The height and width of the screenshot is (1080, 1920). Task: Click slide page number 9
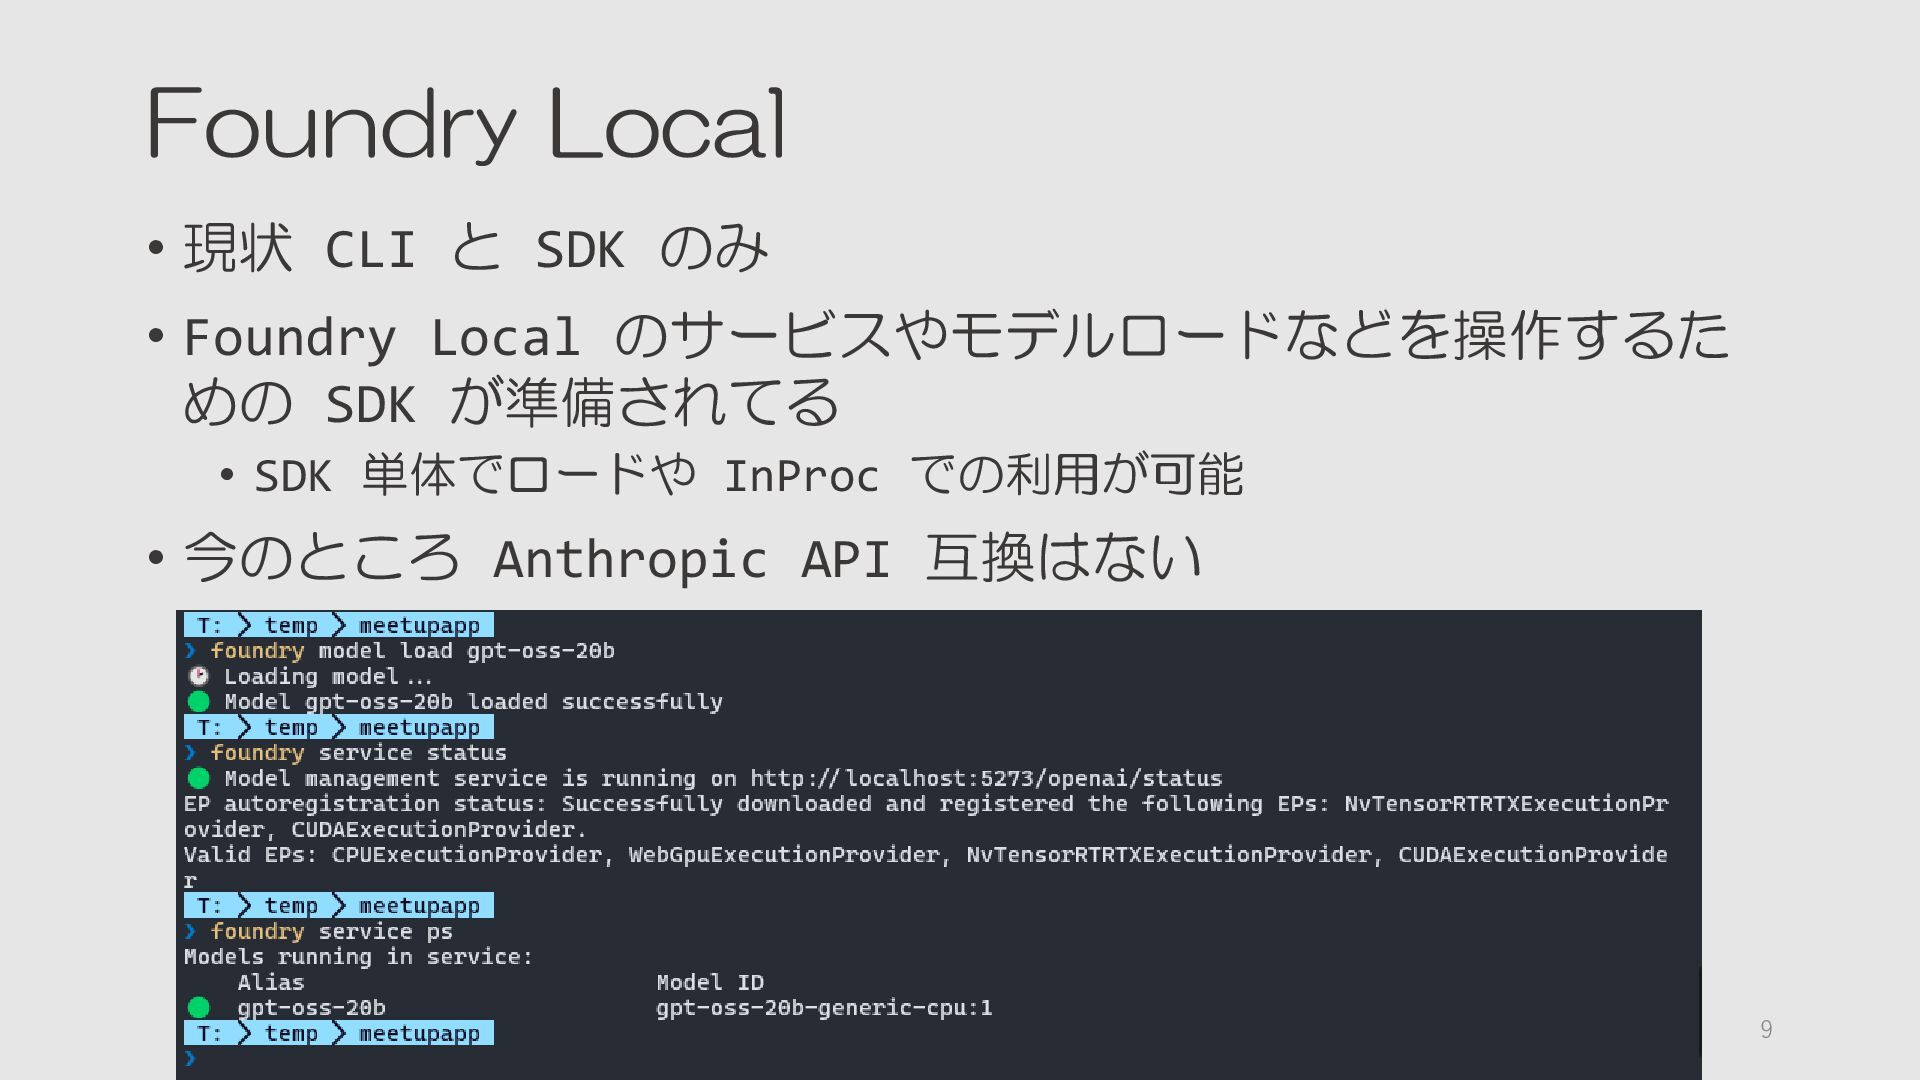click(1766, 1029)
